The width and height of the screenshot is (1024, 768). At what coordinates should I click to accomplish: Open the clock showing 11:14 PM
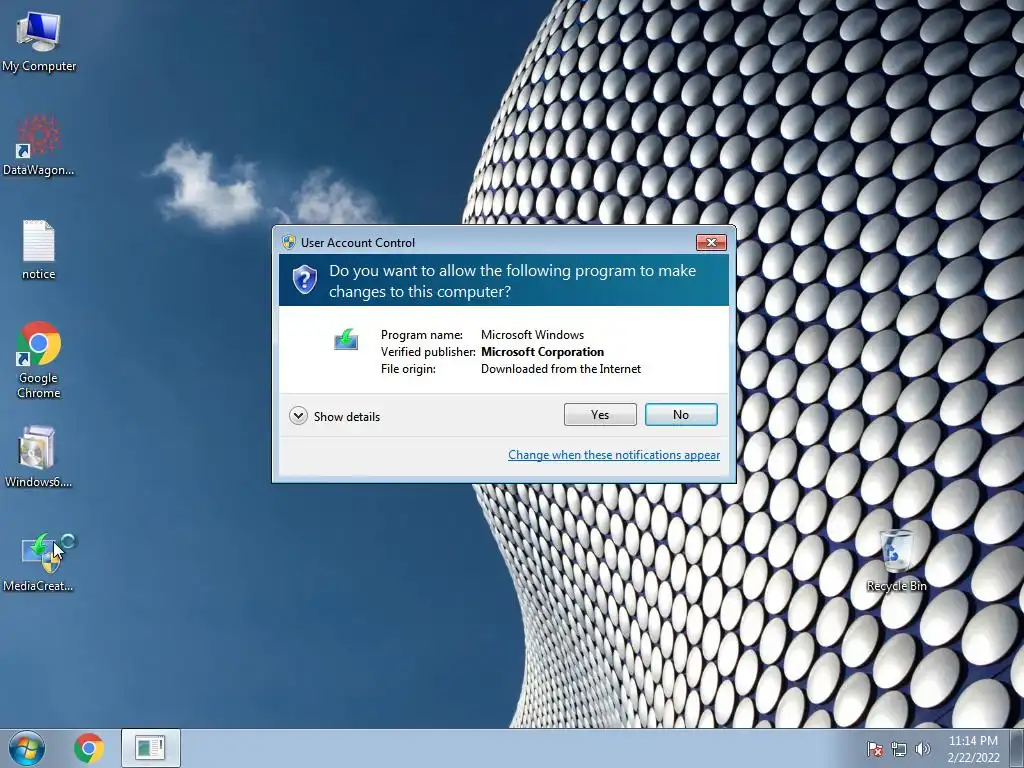click(973, 749)
